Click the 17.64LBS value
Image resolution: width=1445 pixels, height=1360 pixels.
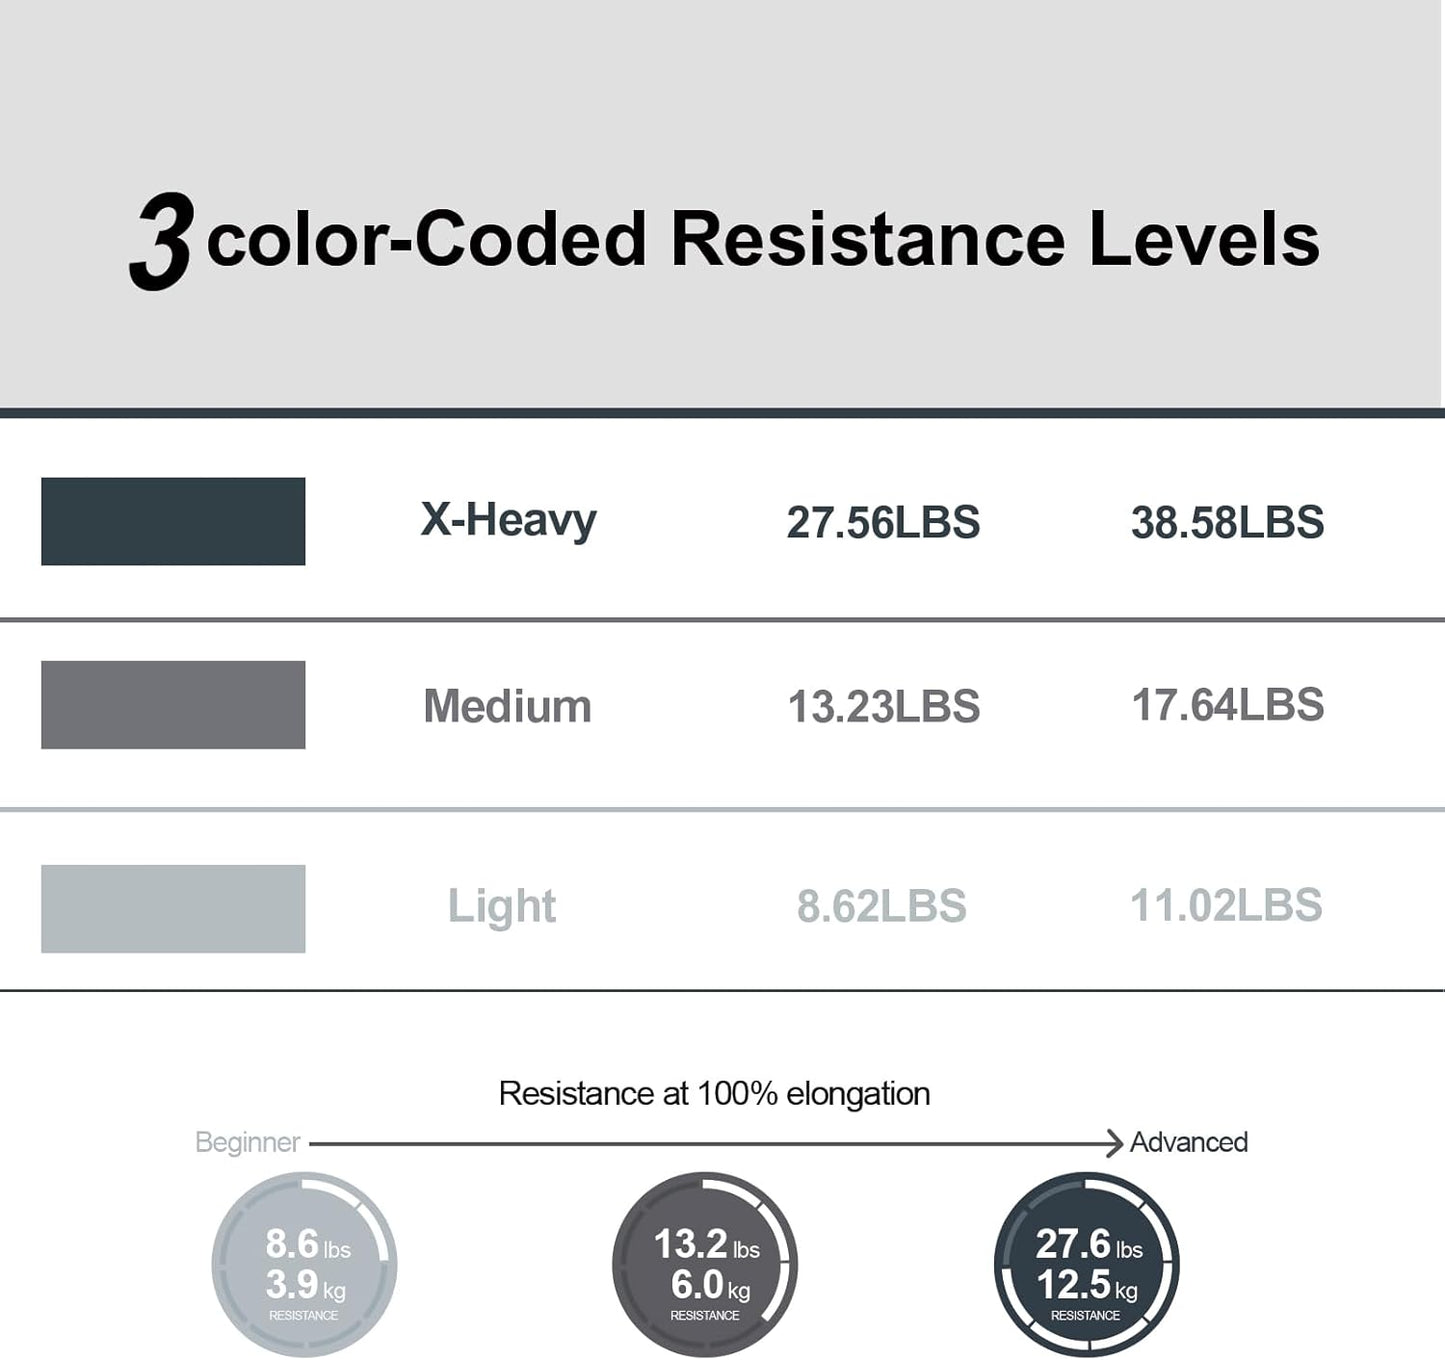point(1227,705)
